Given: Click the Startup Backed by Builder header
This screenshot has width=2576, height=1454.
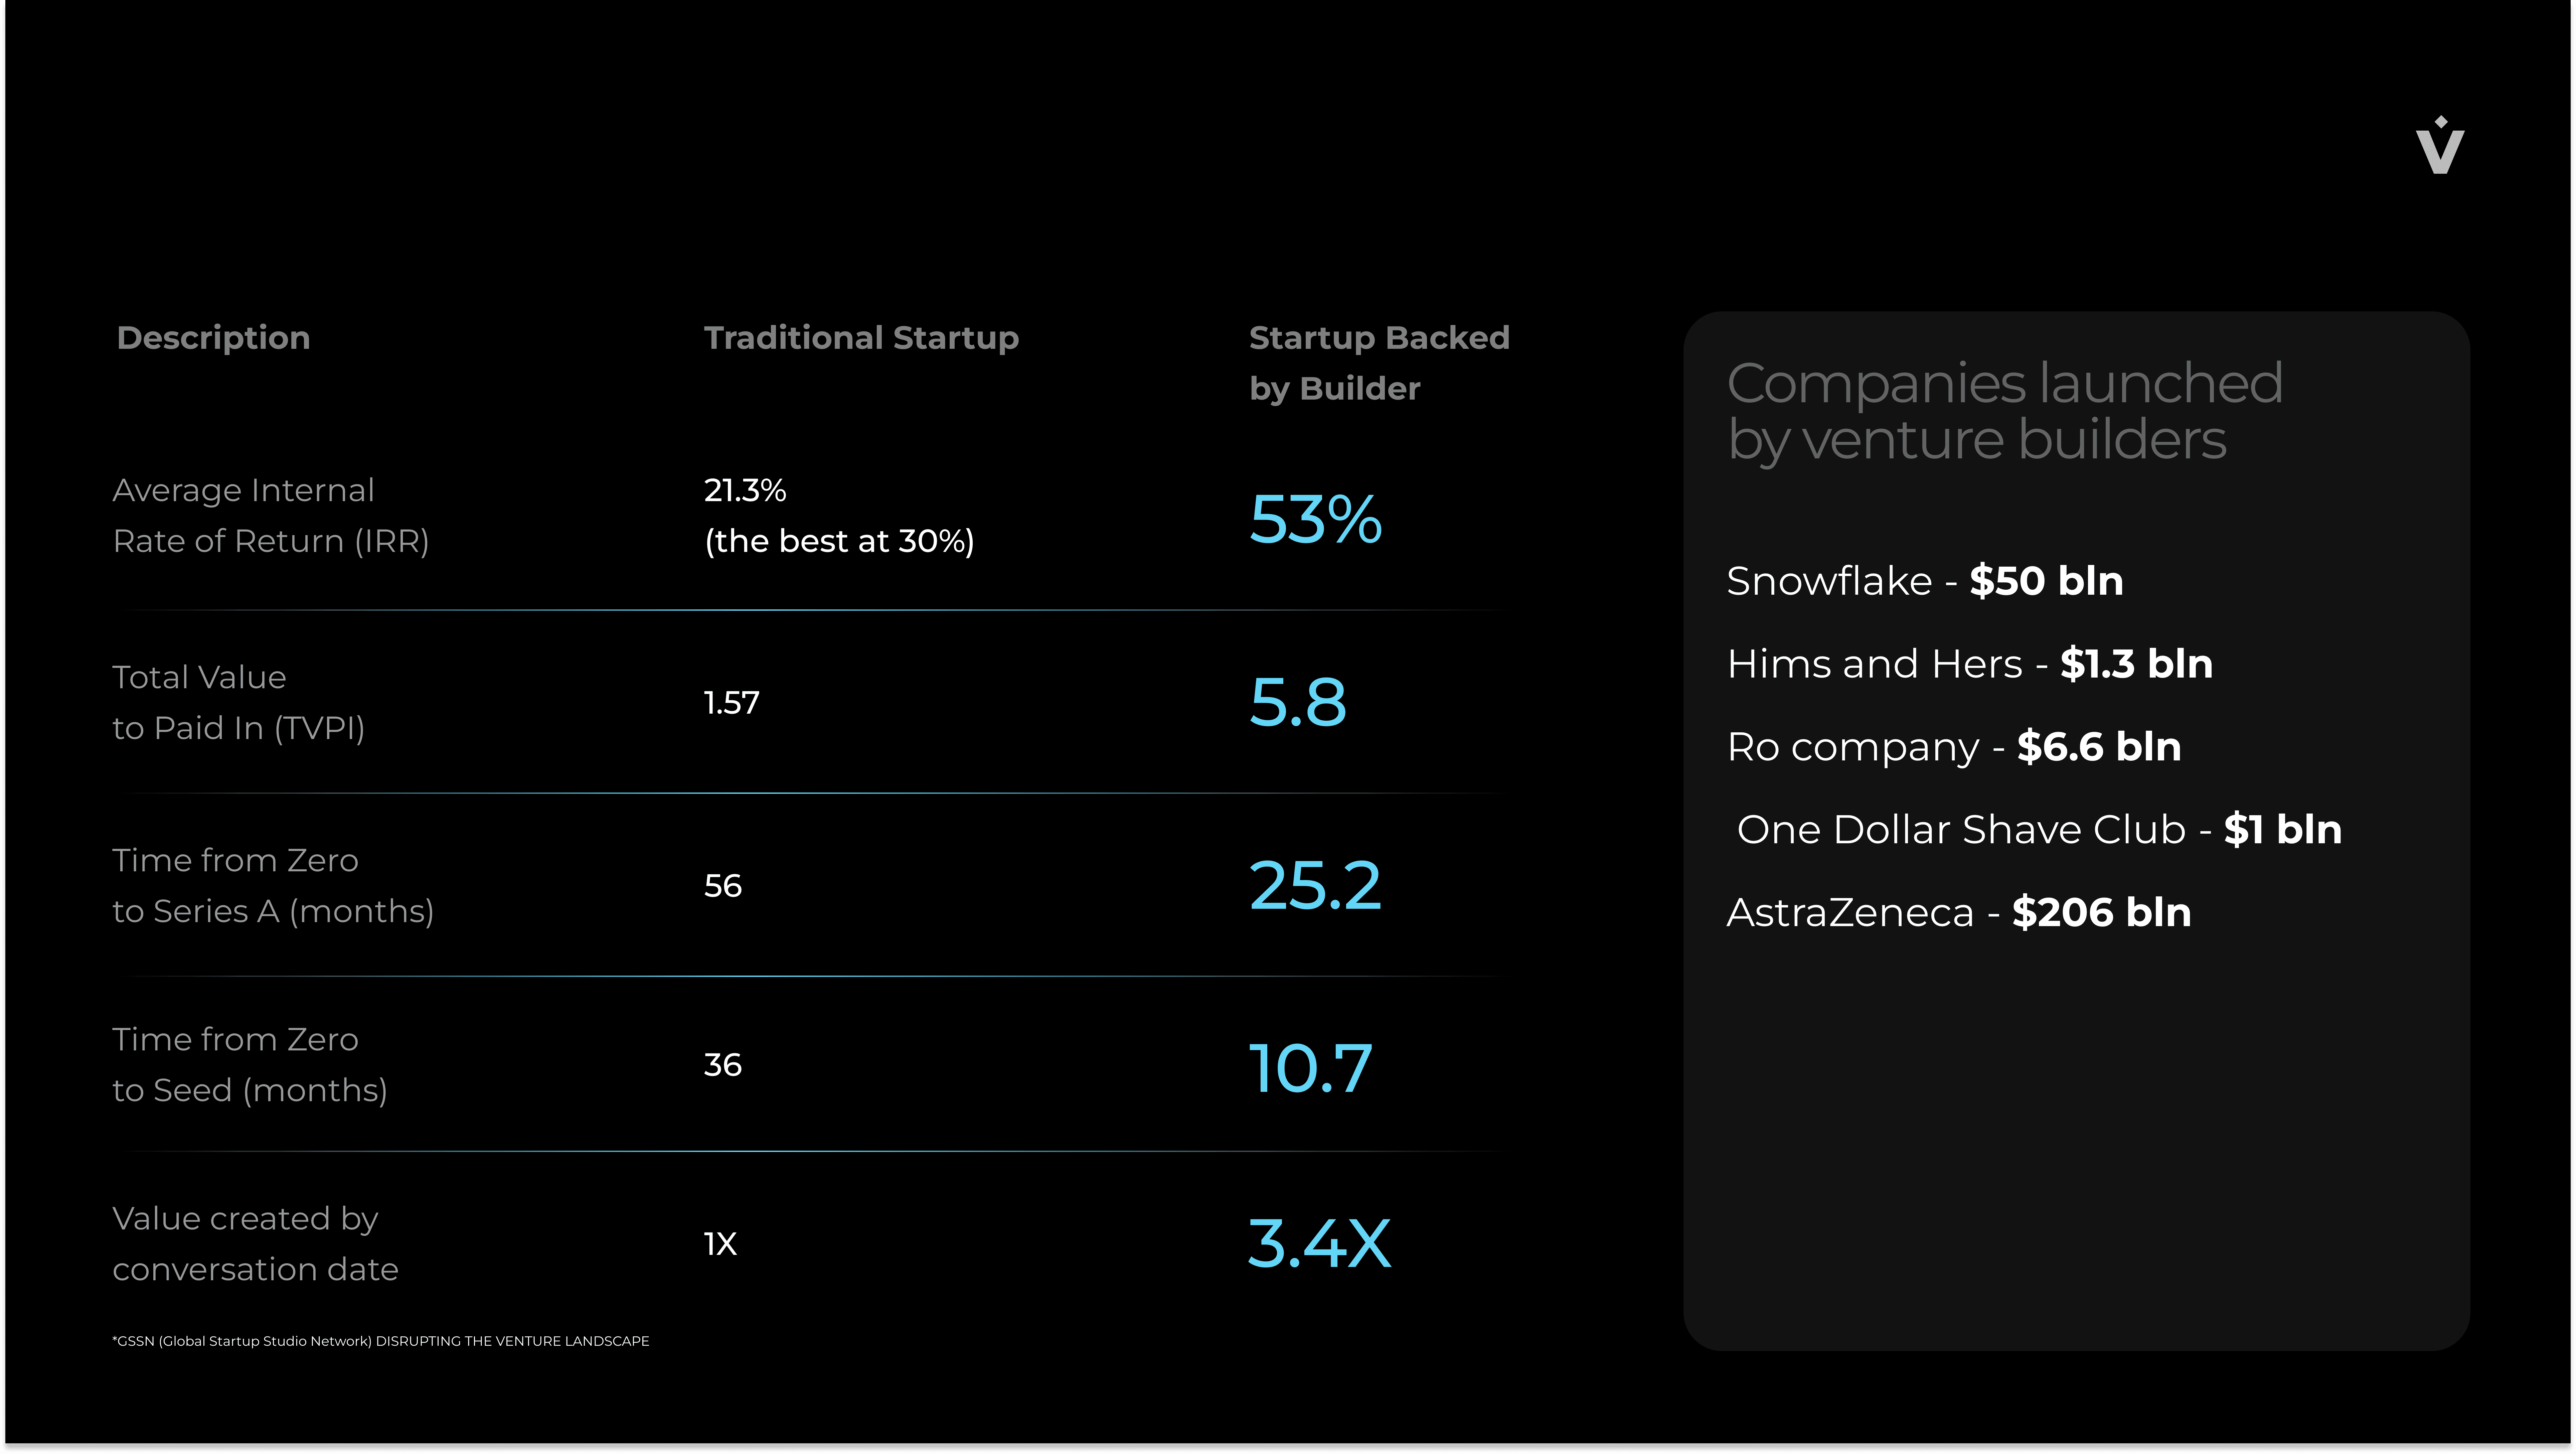Looking at the screenshot, I should [x=1379, y=363].
